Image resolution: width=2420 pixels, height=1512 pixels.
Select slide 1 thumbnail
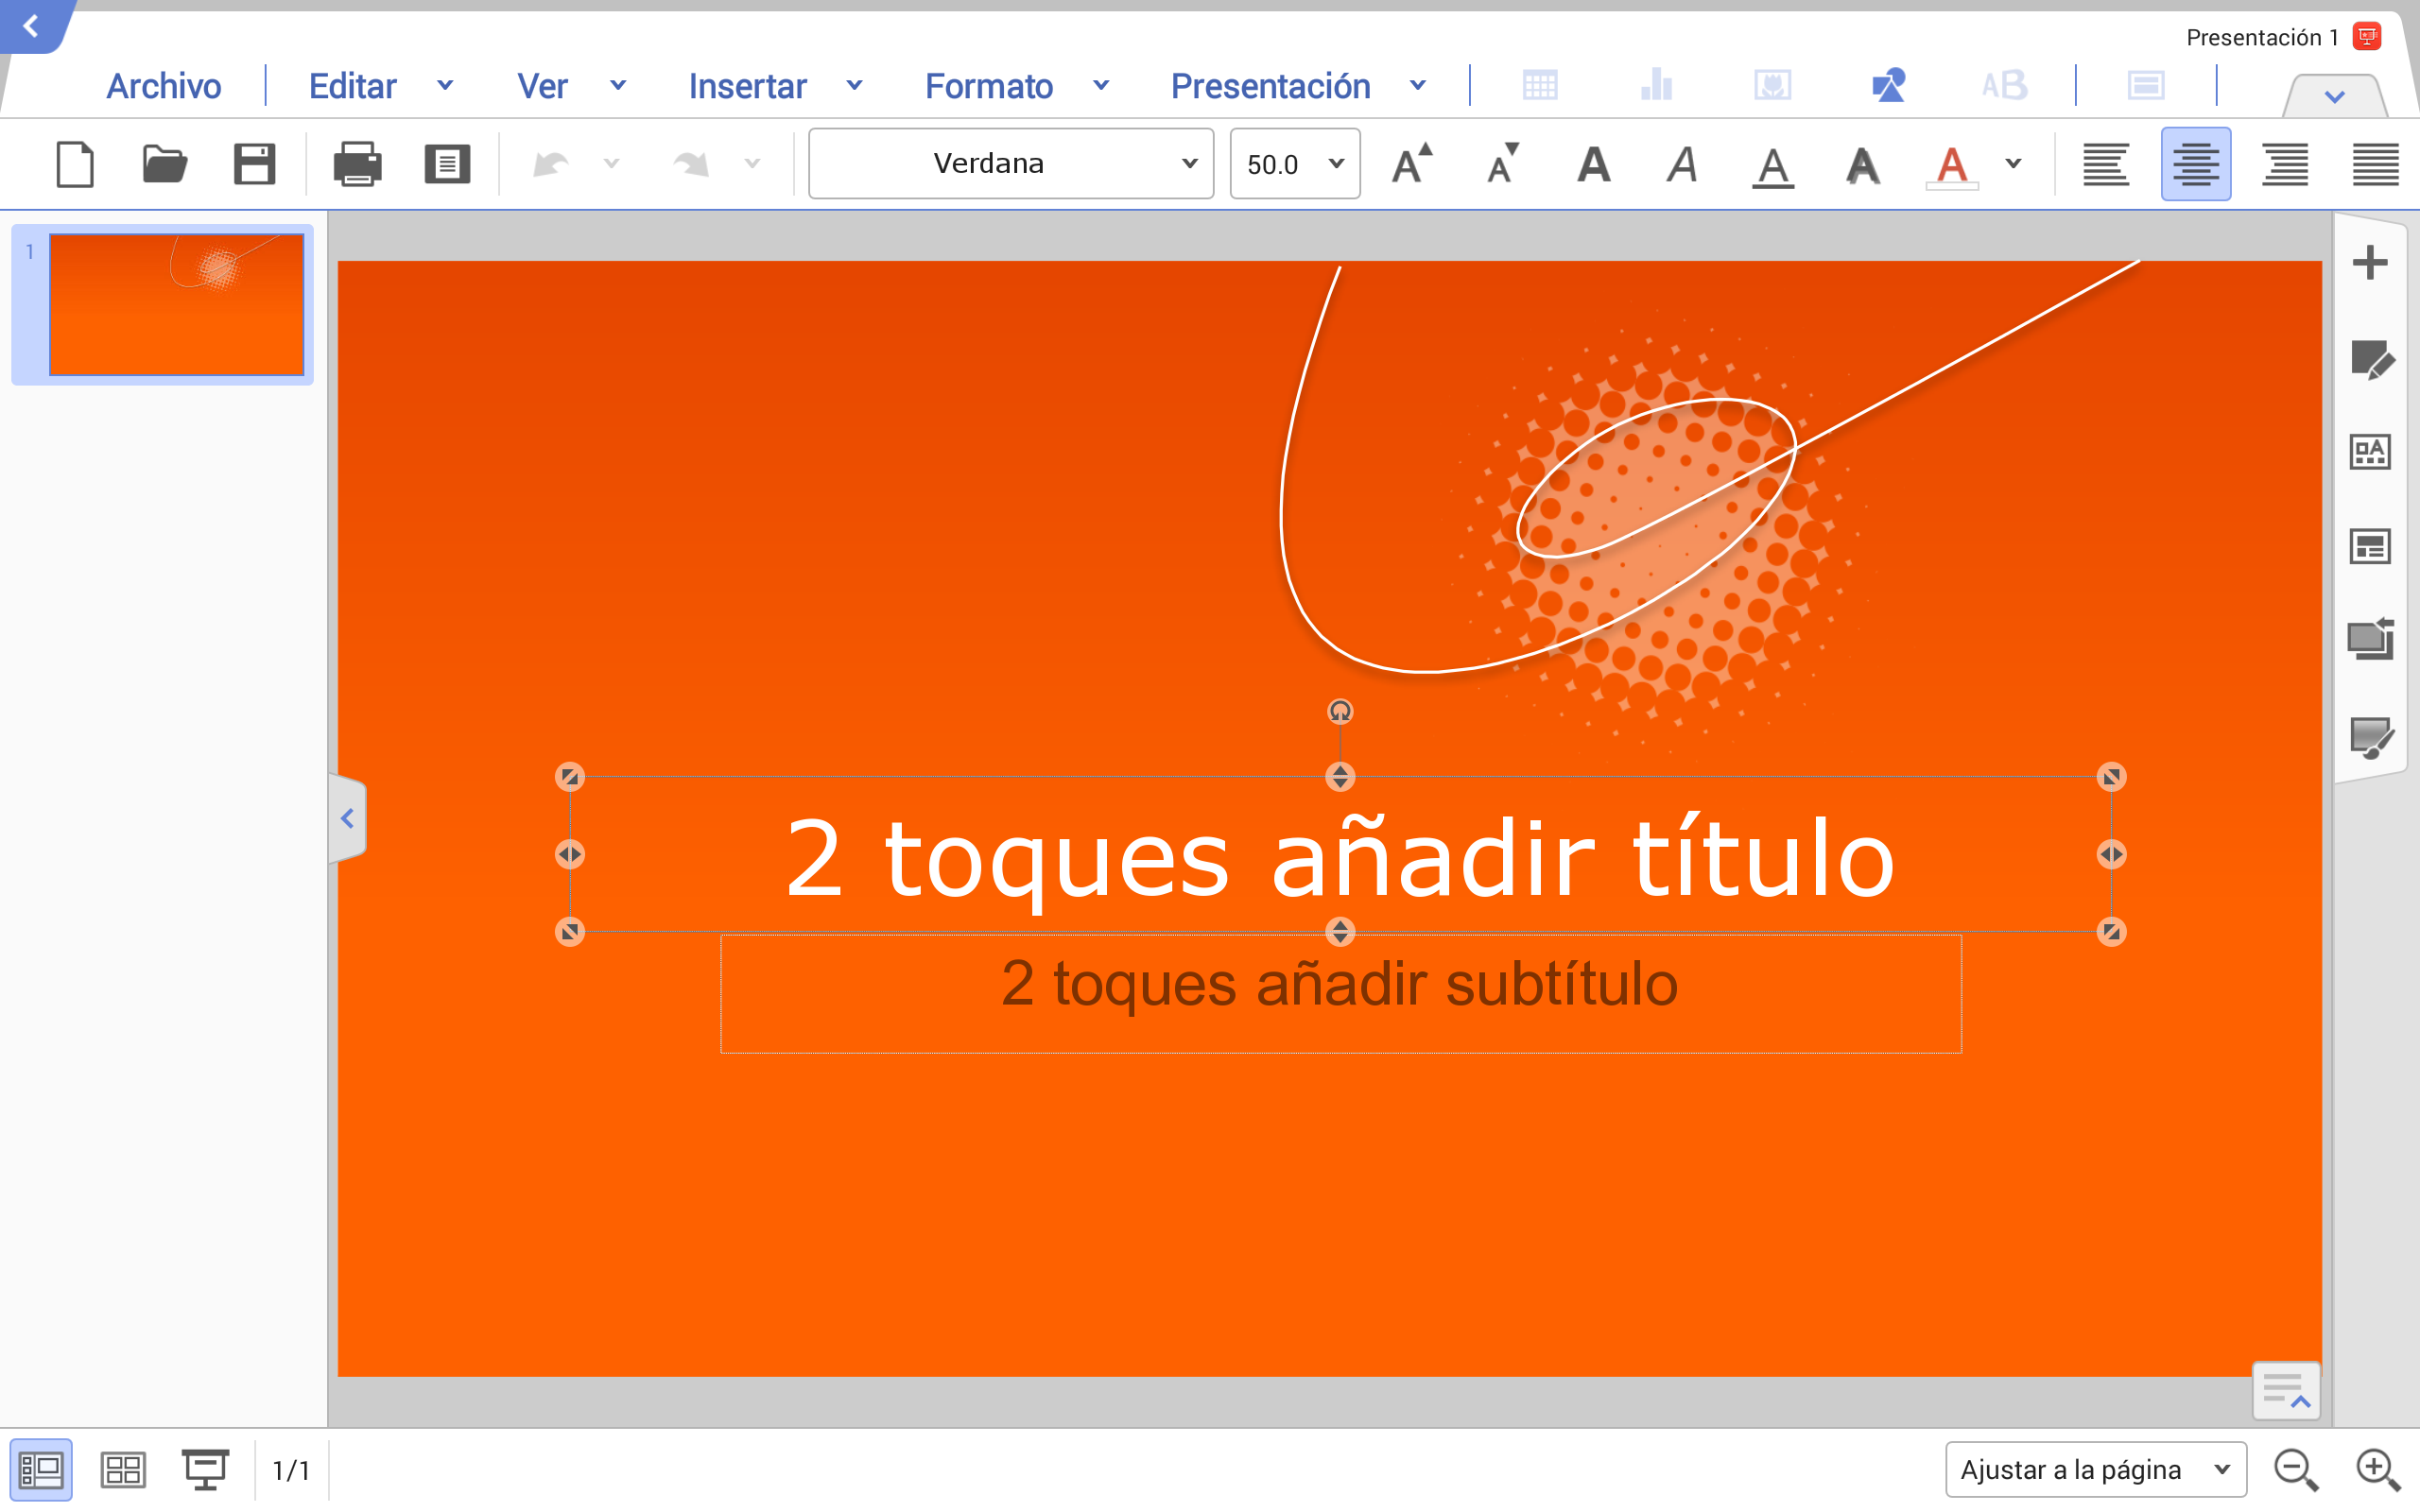[176, 305]
